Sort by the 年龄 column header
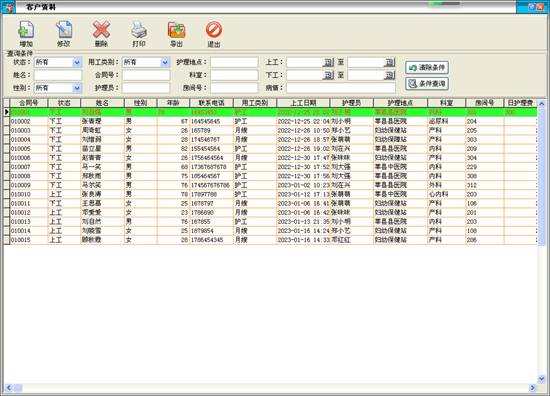The width and height of the screenshot is (550, 396). point(173,103)
